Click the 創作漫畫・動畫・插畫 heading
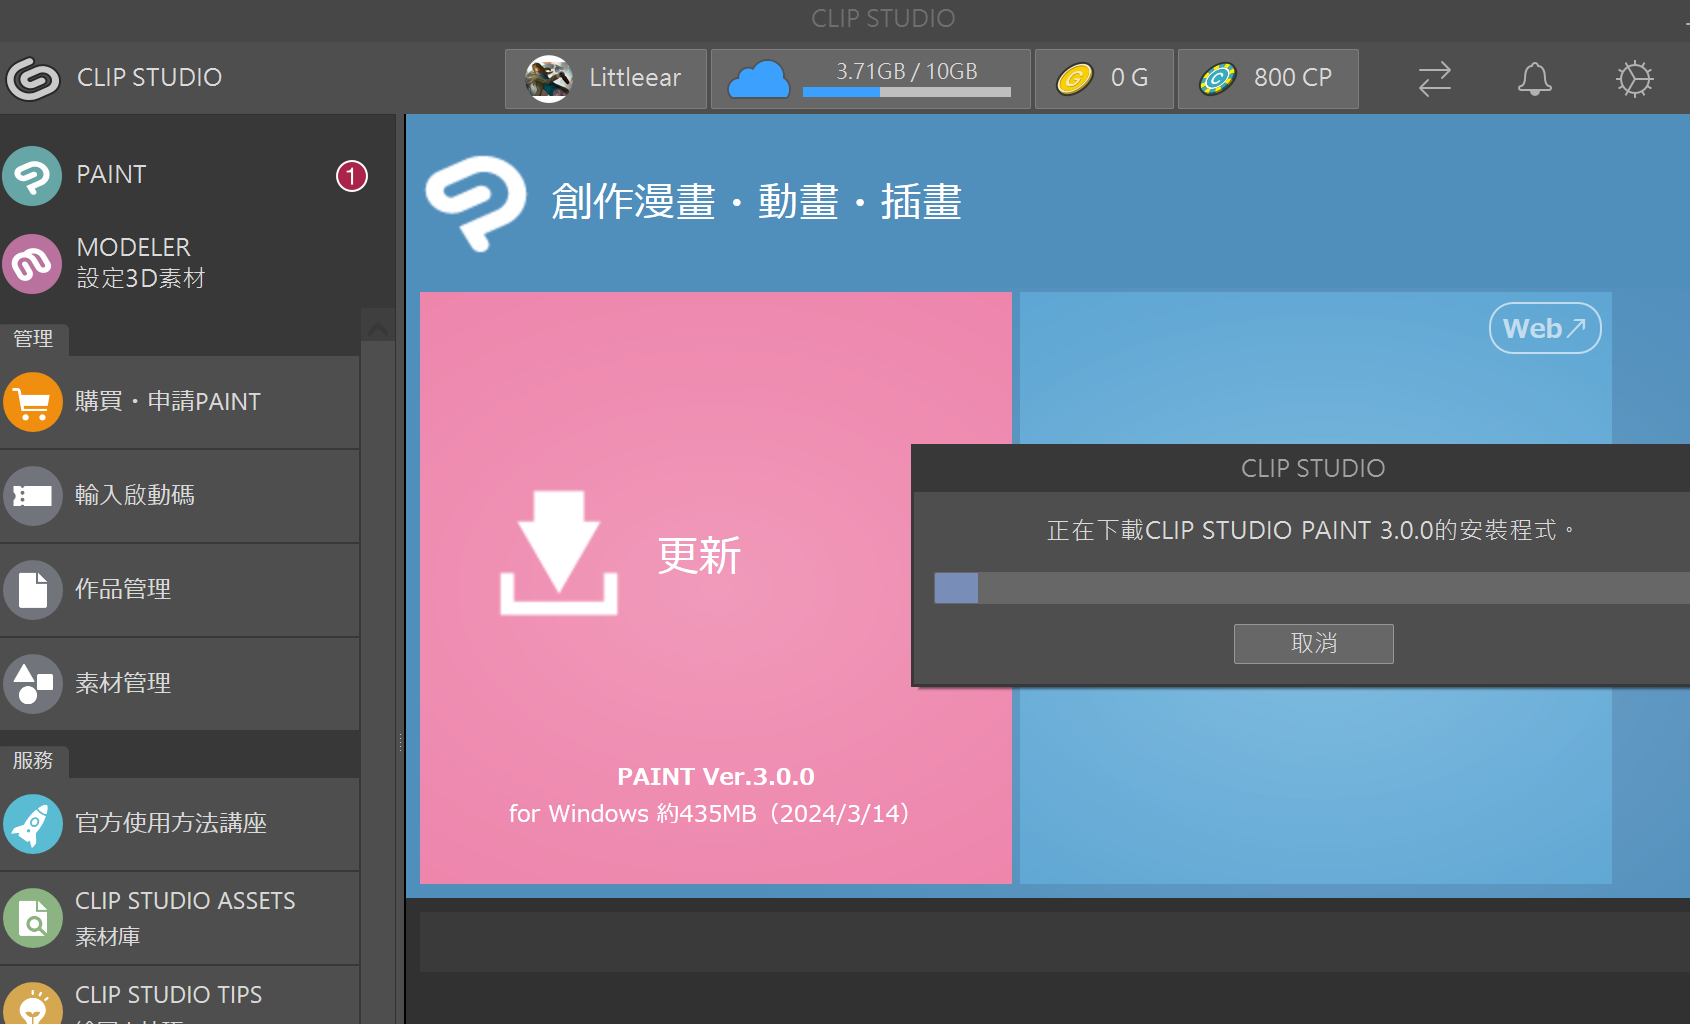The image size is (1690, 1024). coord(756,203)
